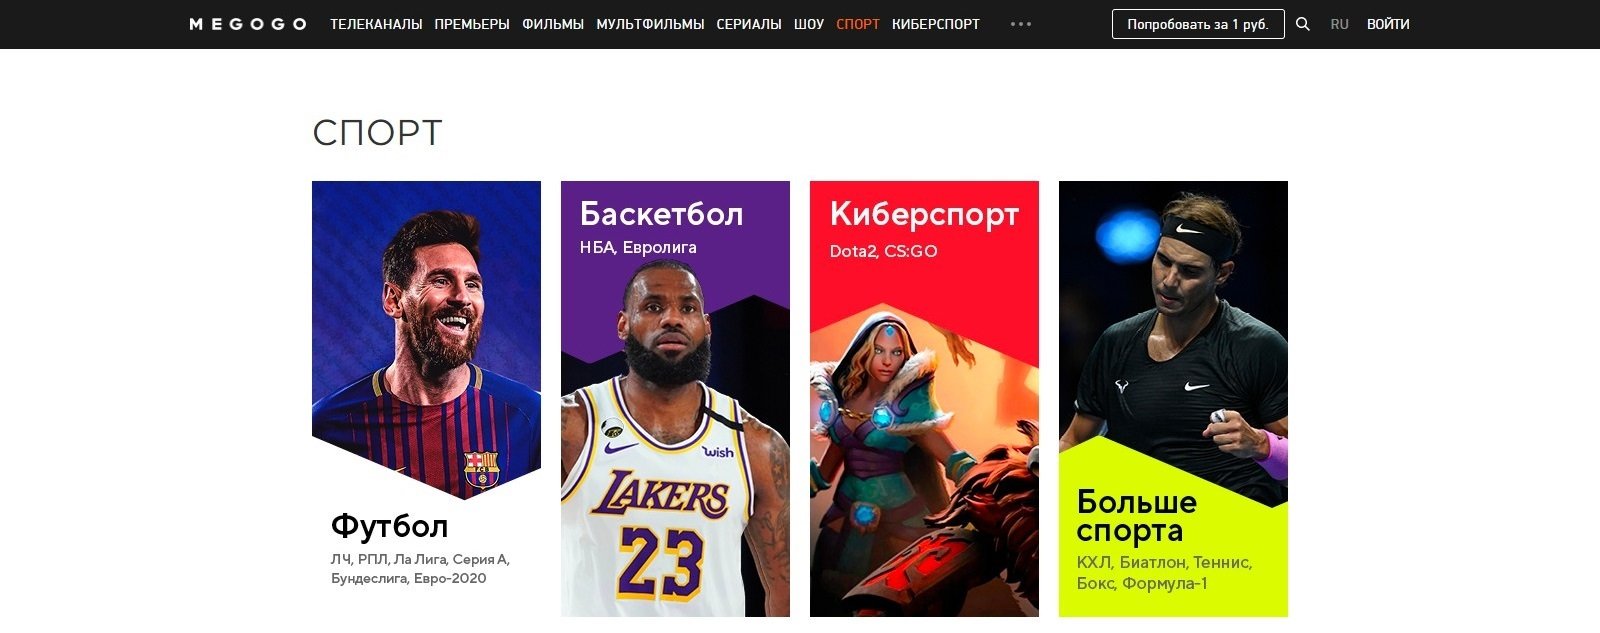Screen dimensions: 1600x633
Task: Open Киберспорт in the top navigation
Action: coord(936,24)
